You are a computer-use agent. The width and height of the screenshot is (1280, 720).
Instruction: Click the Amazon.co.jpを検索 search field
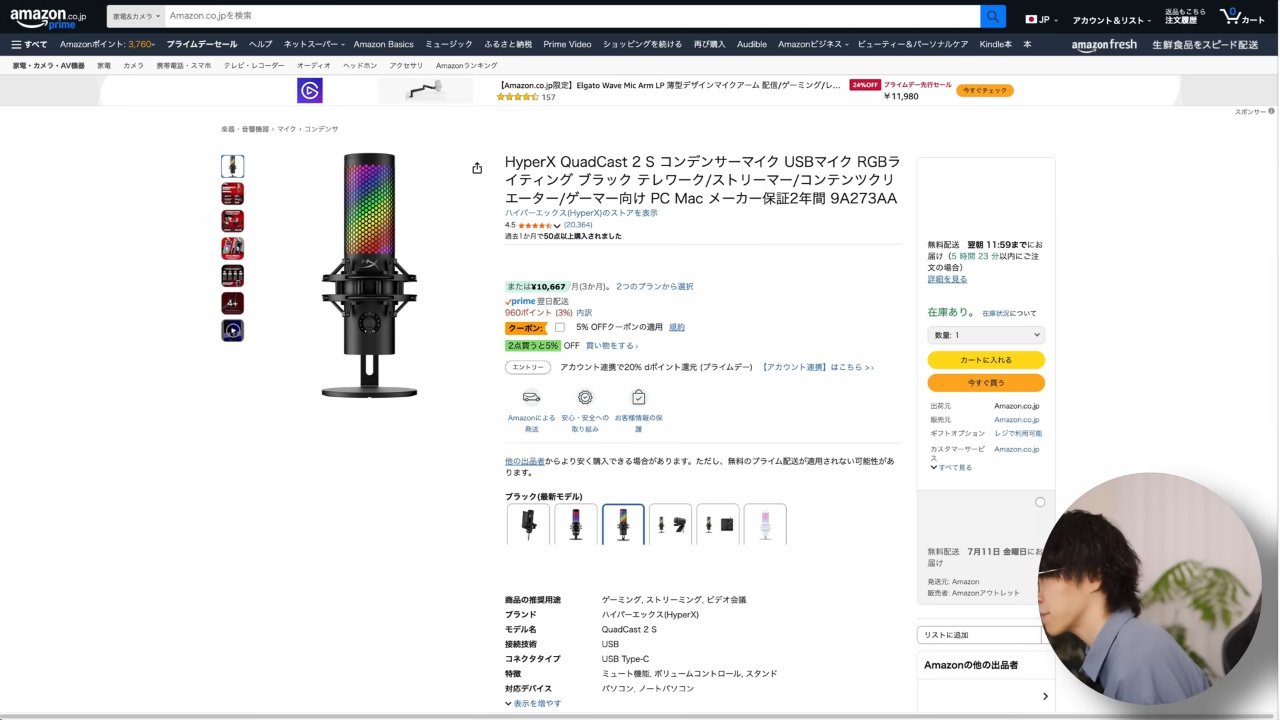pyautogui.click(x=572, y=16)
